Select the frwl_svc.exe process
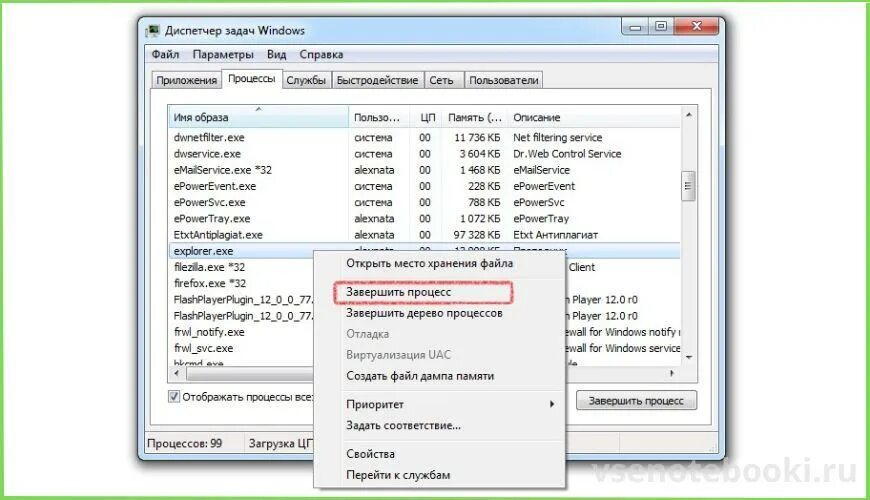 tap(203, 348)
